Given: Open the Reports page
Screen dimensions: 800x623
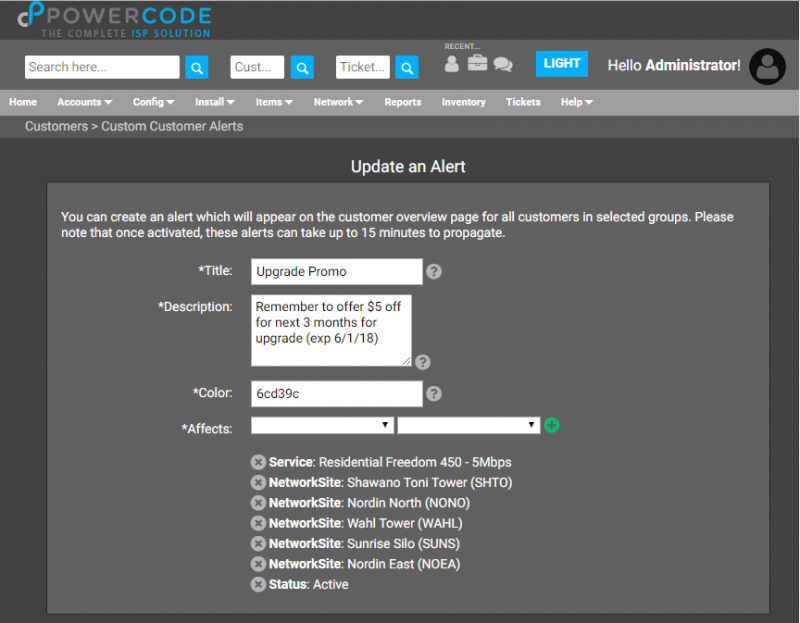Looking at the screenshot, I should (403, 101).
